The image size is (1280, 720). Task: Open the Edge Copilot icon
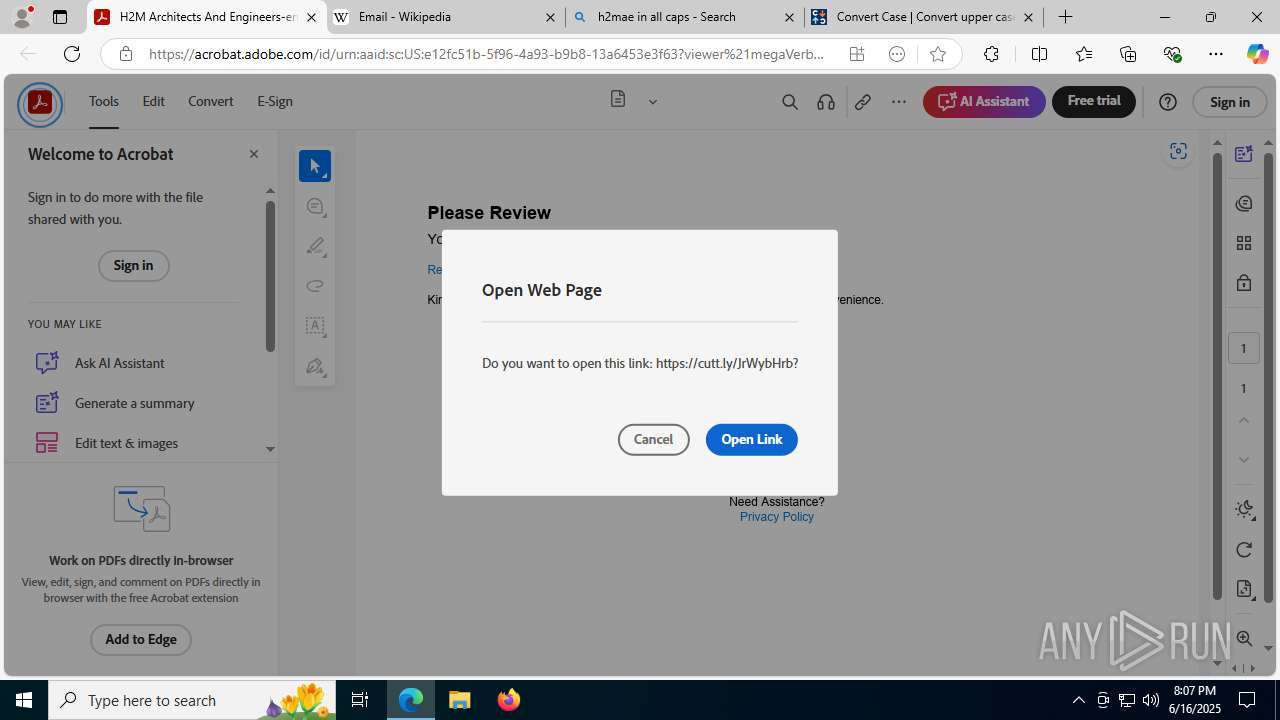(1257, 54)
